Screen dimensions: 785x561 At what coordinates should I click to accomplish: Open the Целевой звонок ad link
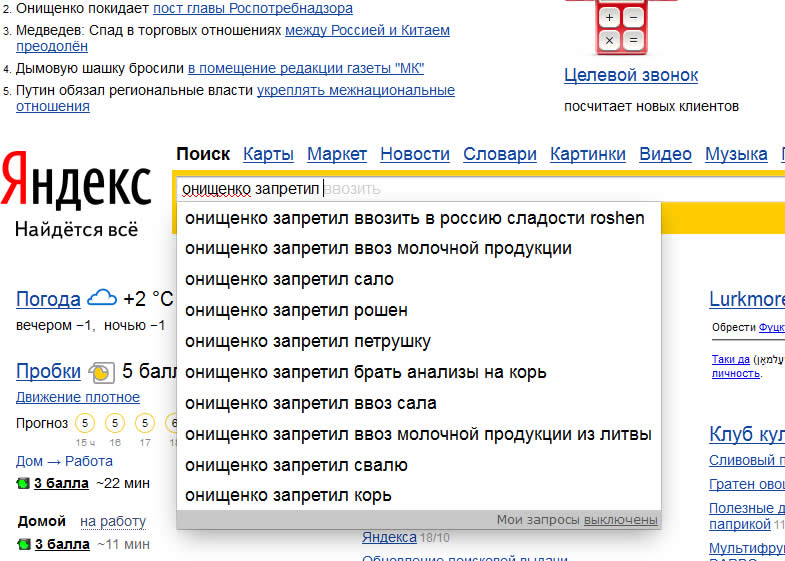pyautogui.click(x=630, y=75)
